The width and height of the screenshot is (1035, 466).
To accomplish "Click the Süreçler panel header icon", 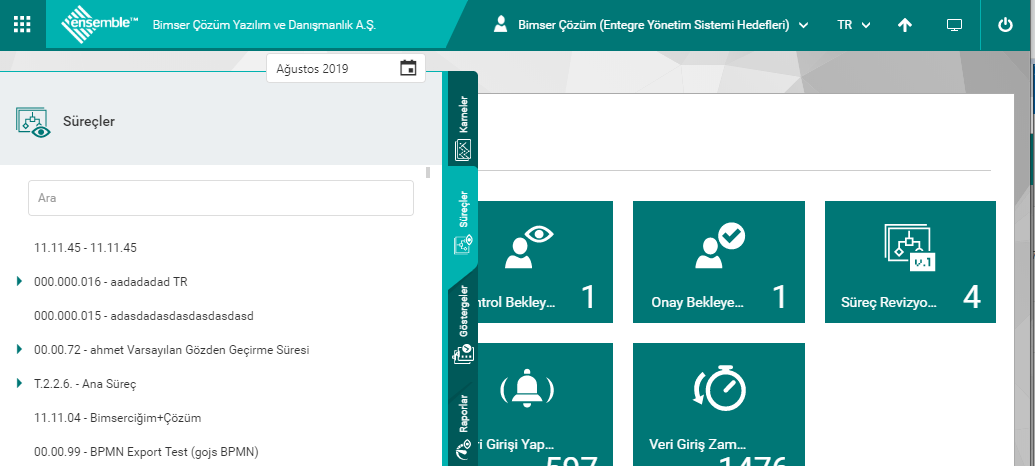I will 33,122.
